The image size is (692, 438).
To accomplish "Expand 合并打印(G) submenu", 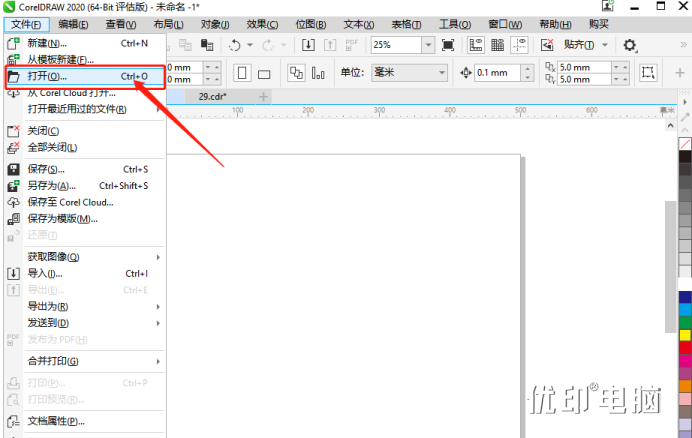I will click(85, 361).
